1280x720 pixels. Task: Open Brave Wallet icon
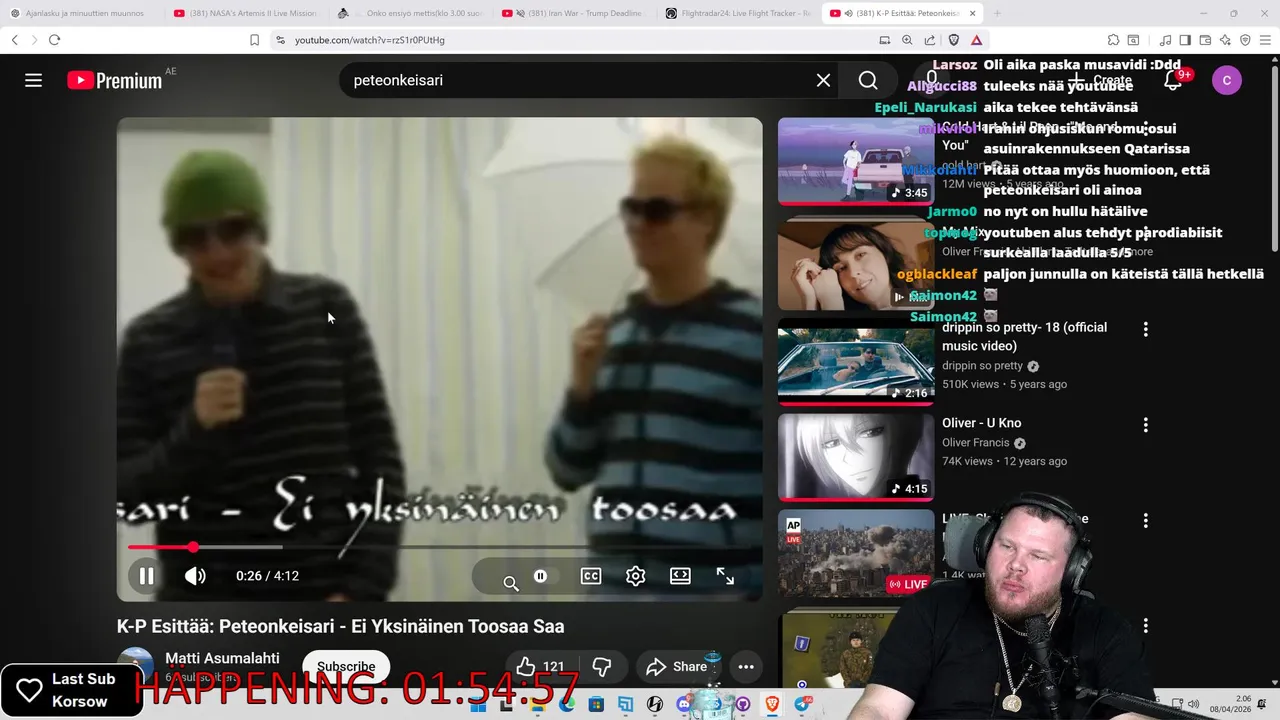click(1205, 40)
